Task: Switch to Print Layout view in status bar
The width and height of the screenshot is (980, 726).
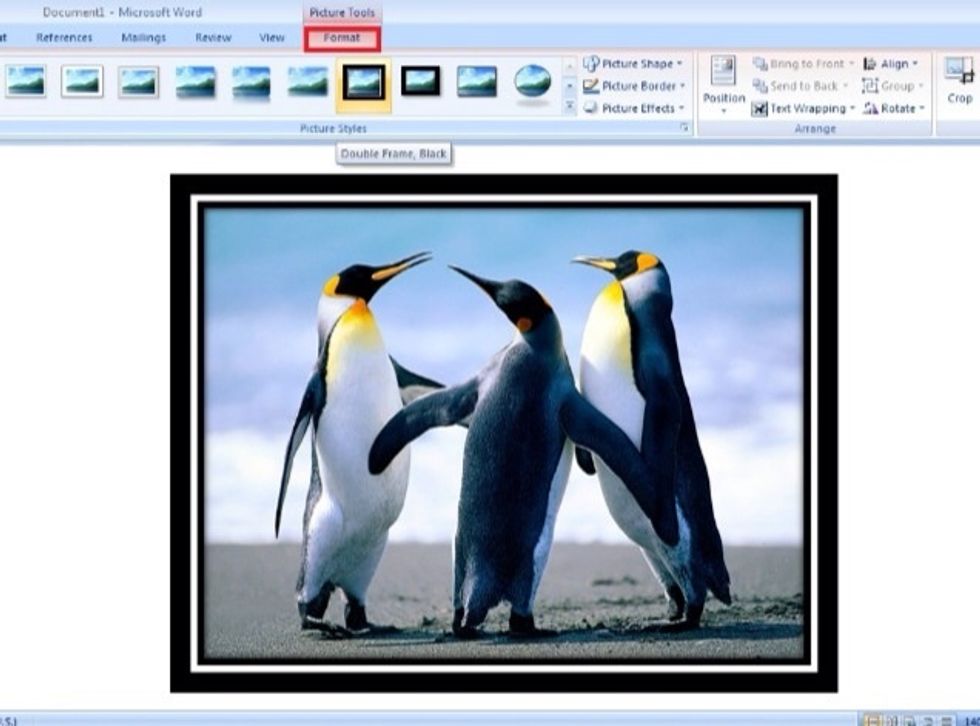Action: pyautogui.click(x=872, y=719)
